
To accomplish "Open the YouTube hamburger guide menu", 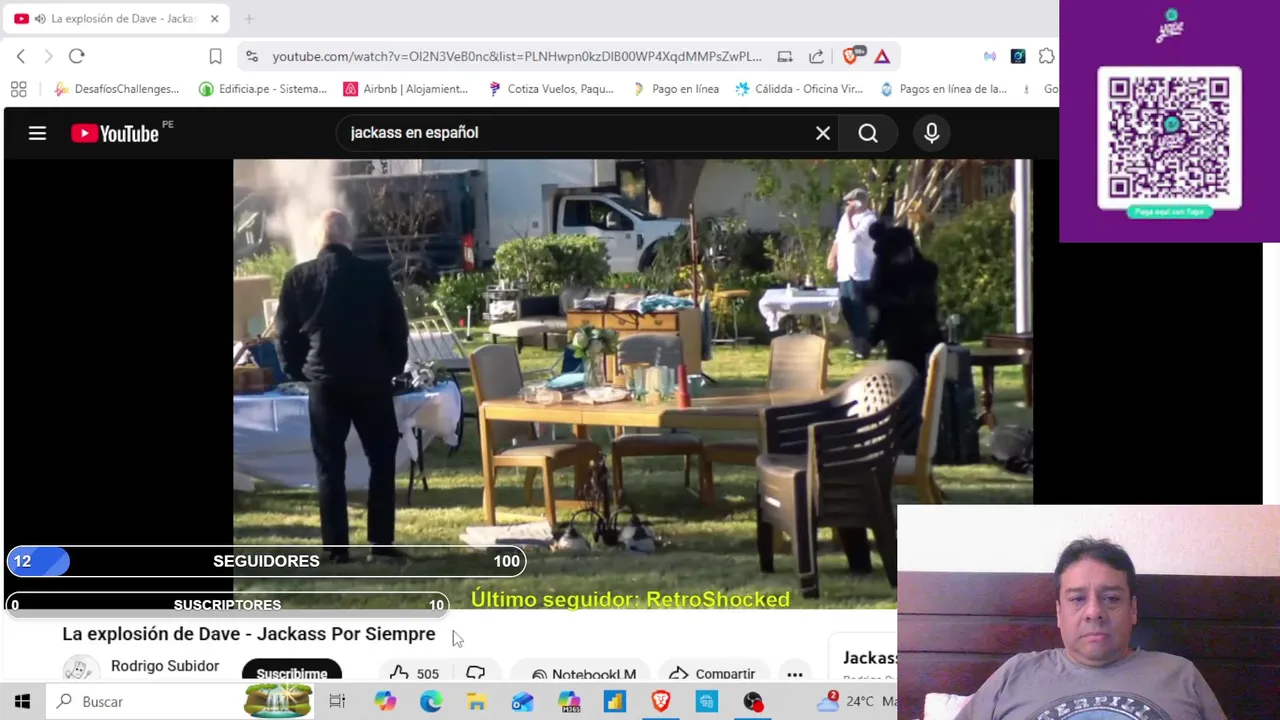I will pos(37,133).
